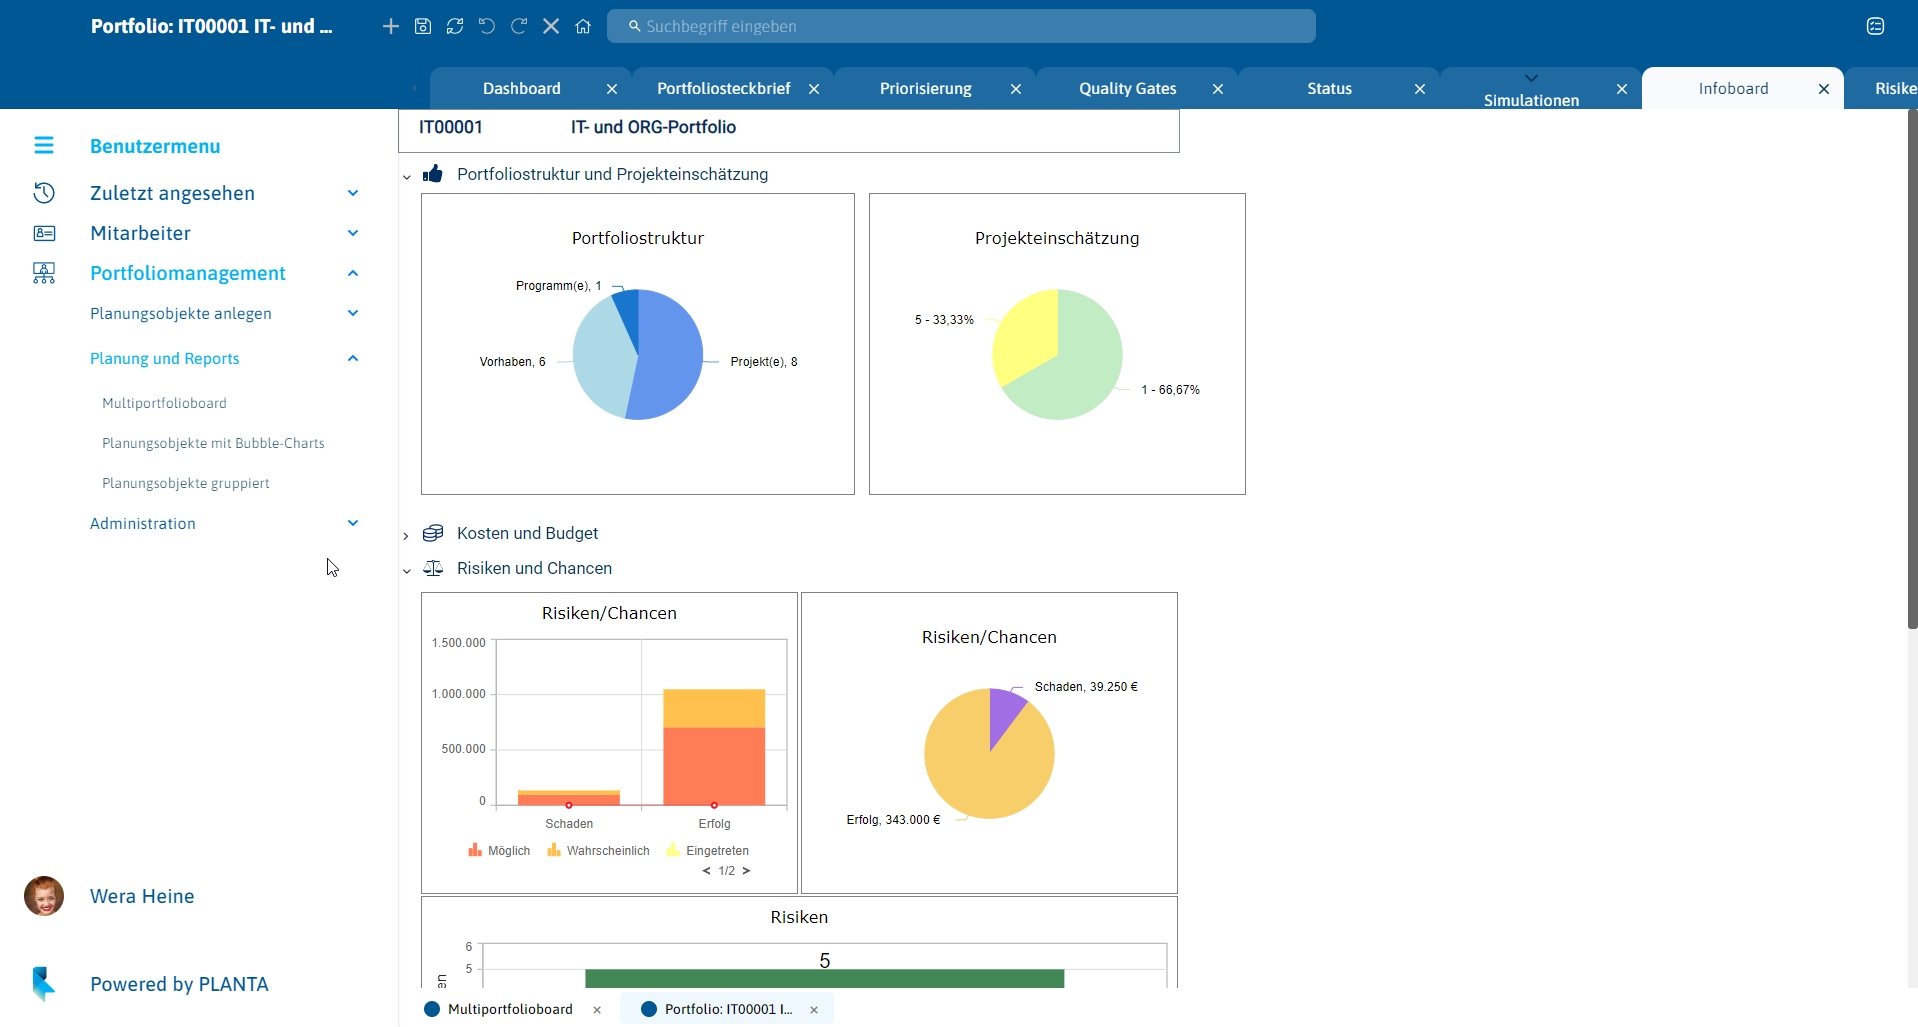Image resolution: width=1918 pixels, height=1027 pixels.
Task: Click the Benutzermenu heading
Action: click(x=155, y=146)
